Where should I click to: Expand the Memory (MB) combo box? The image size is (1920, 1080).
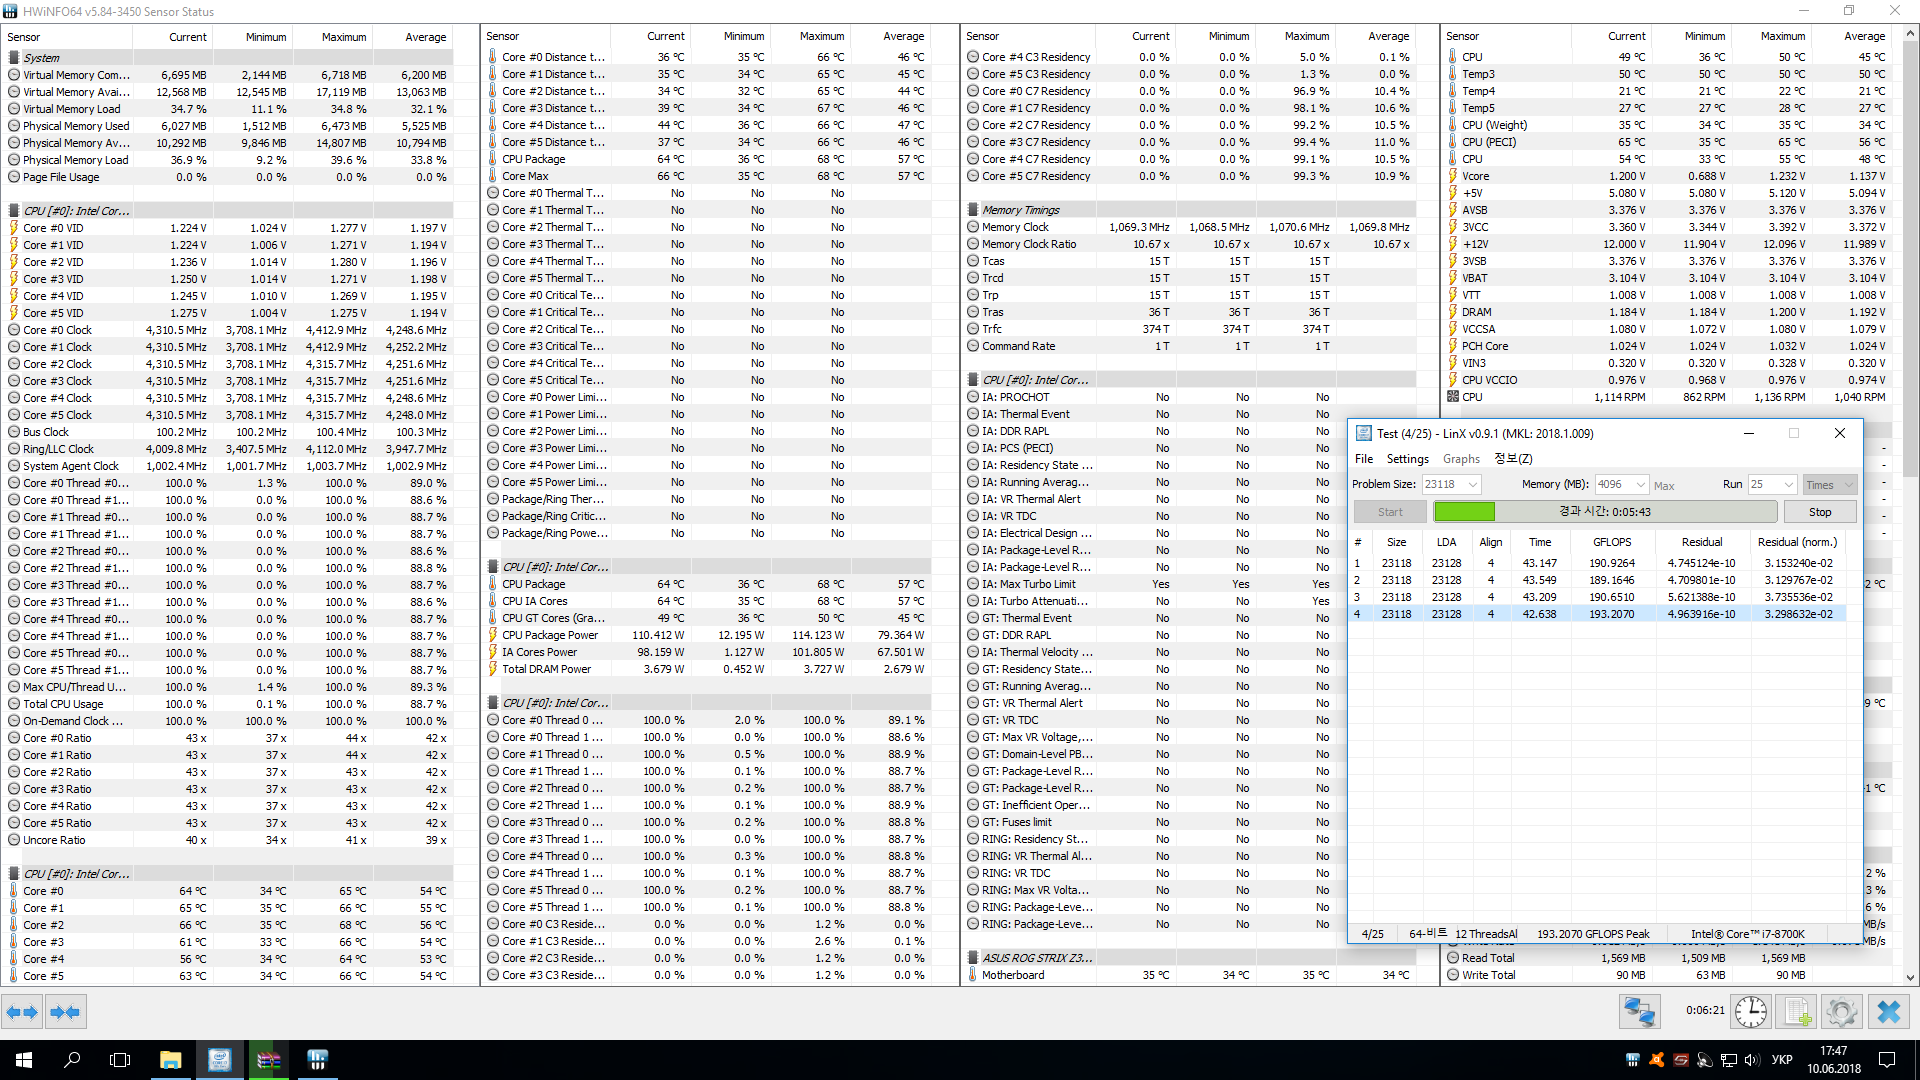(x=1640, y=485)
